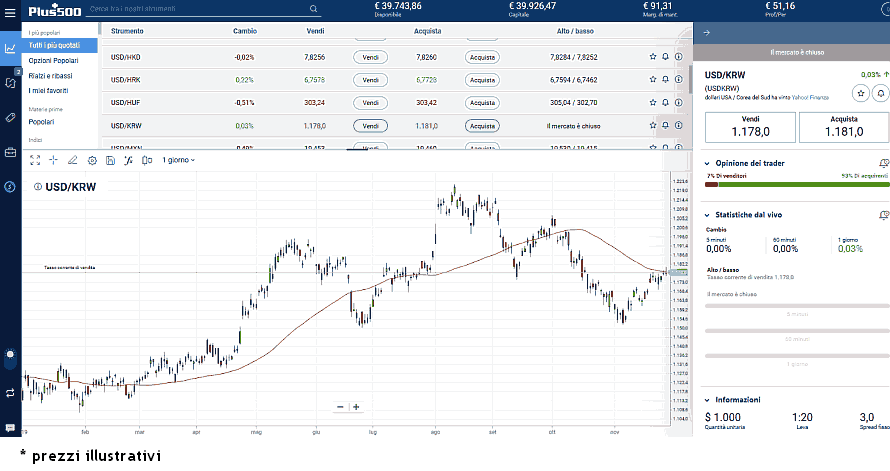This screenshot has height=471, width=890.
Task: Click Vendi button for USD/HUF
Action: point(370,103)
